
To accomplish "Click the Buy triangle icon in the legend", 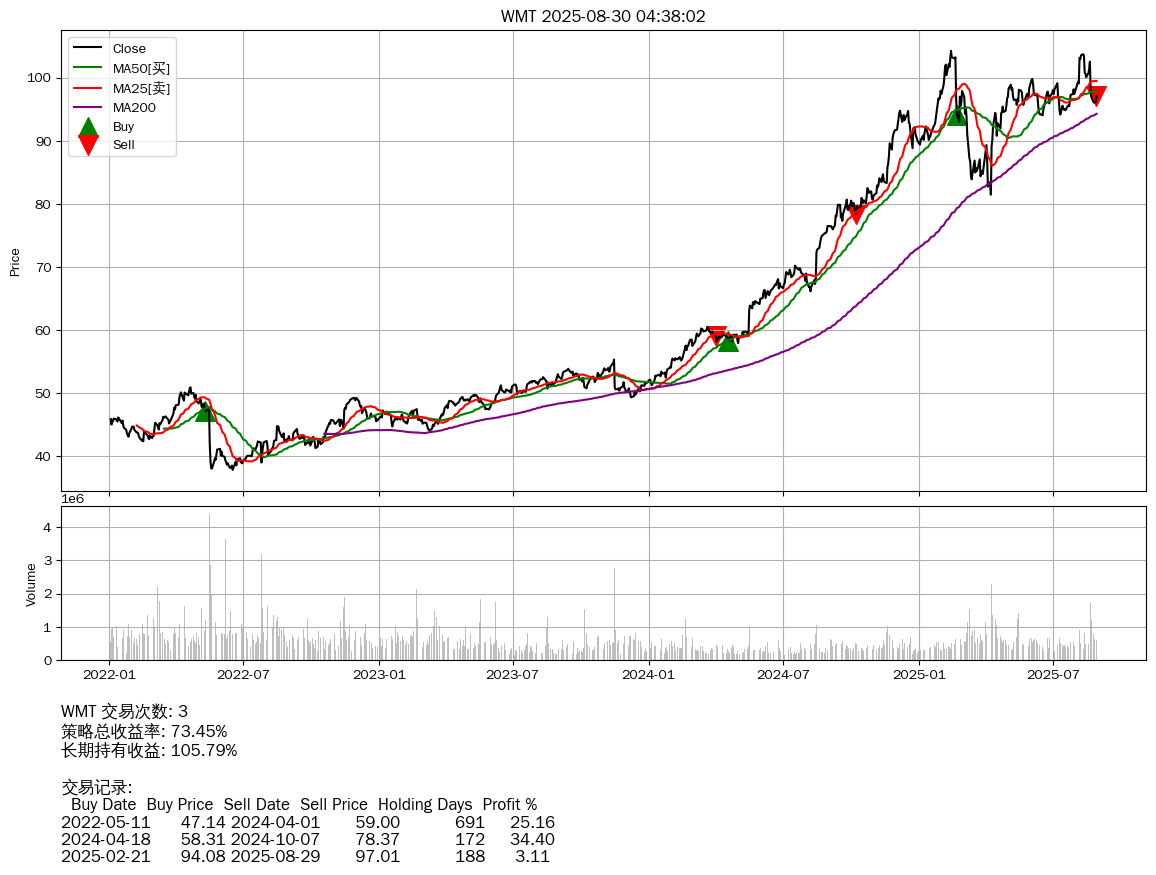I will tap(88, 127).
